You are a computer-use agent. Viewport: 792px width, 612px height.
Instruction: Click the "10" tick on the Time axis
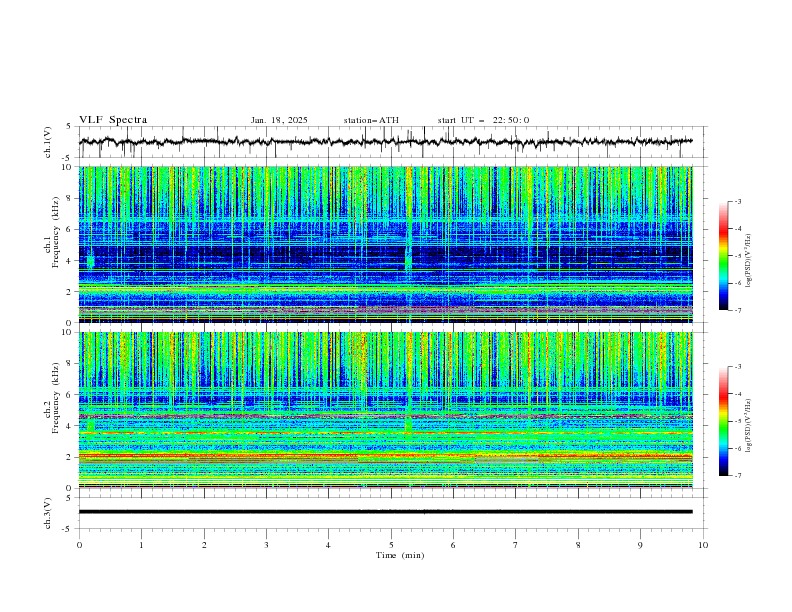[703, 545]
